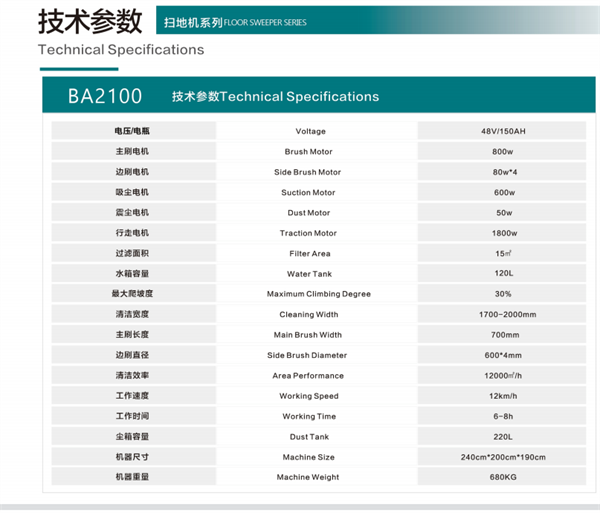This screenshot has height=513, width=600.
Task: Click the '最大爬坡度' row label
Action: 132,293
